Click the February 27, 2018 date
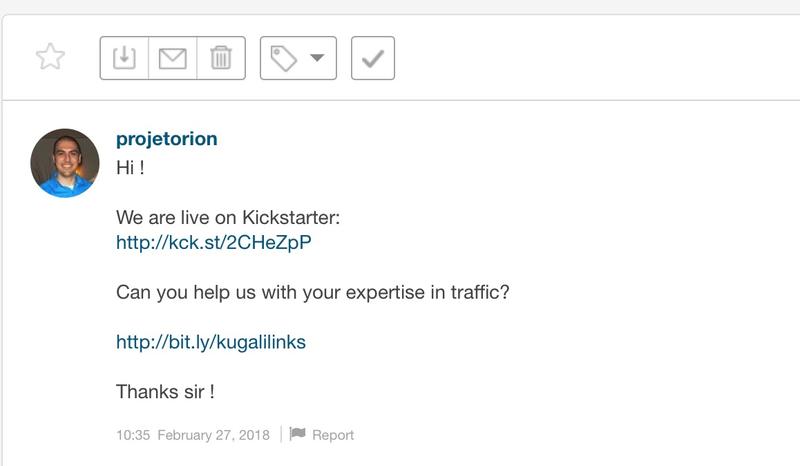 tap(214, 435)
